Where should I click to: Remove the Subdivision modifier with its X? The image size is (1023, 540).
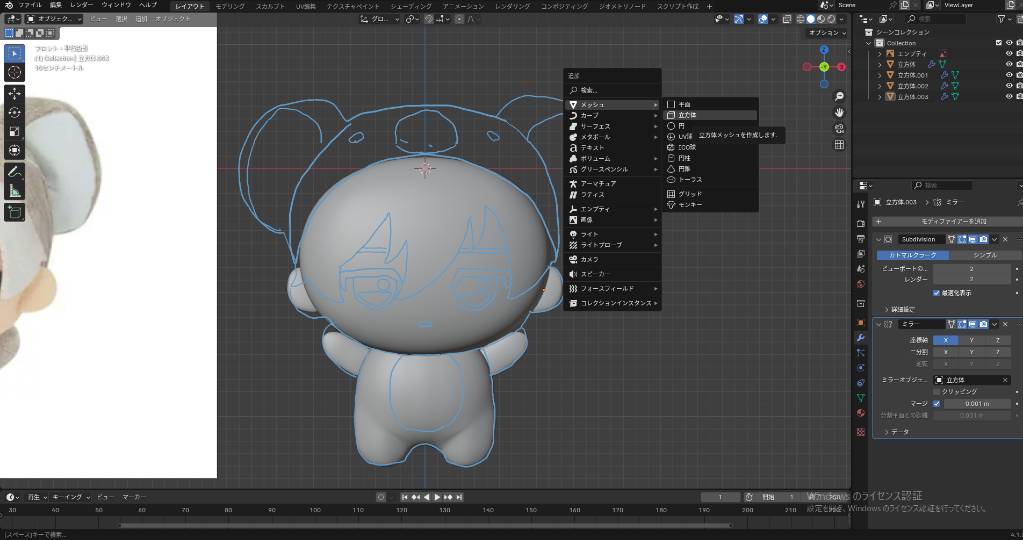1005,239
